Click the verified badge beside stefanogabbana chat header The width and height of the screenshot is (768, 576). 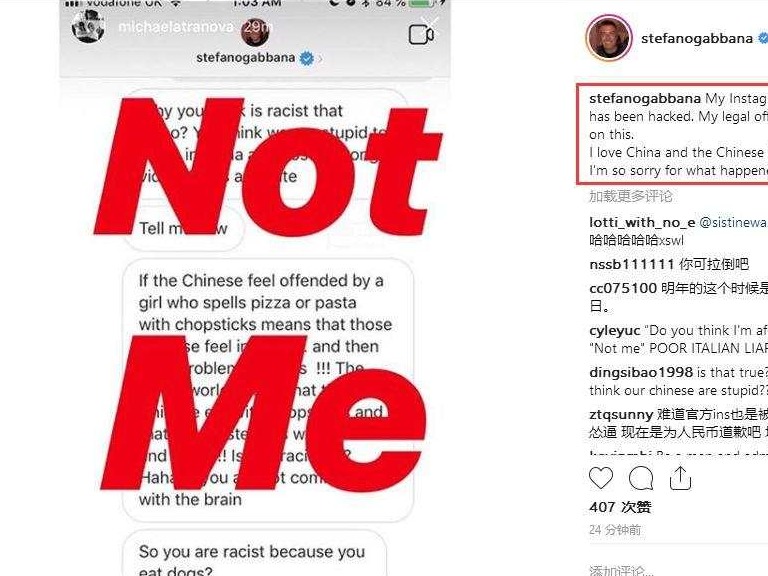point(306,58)
